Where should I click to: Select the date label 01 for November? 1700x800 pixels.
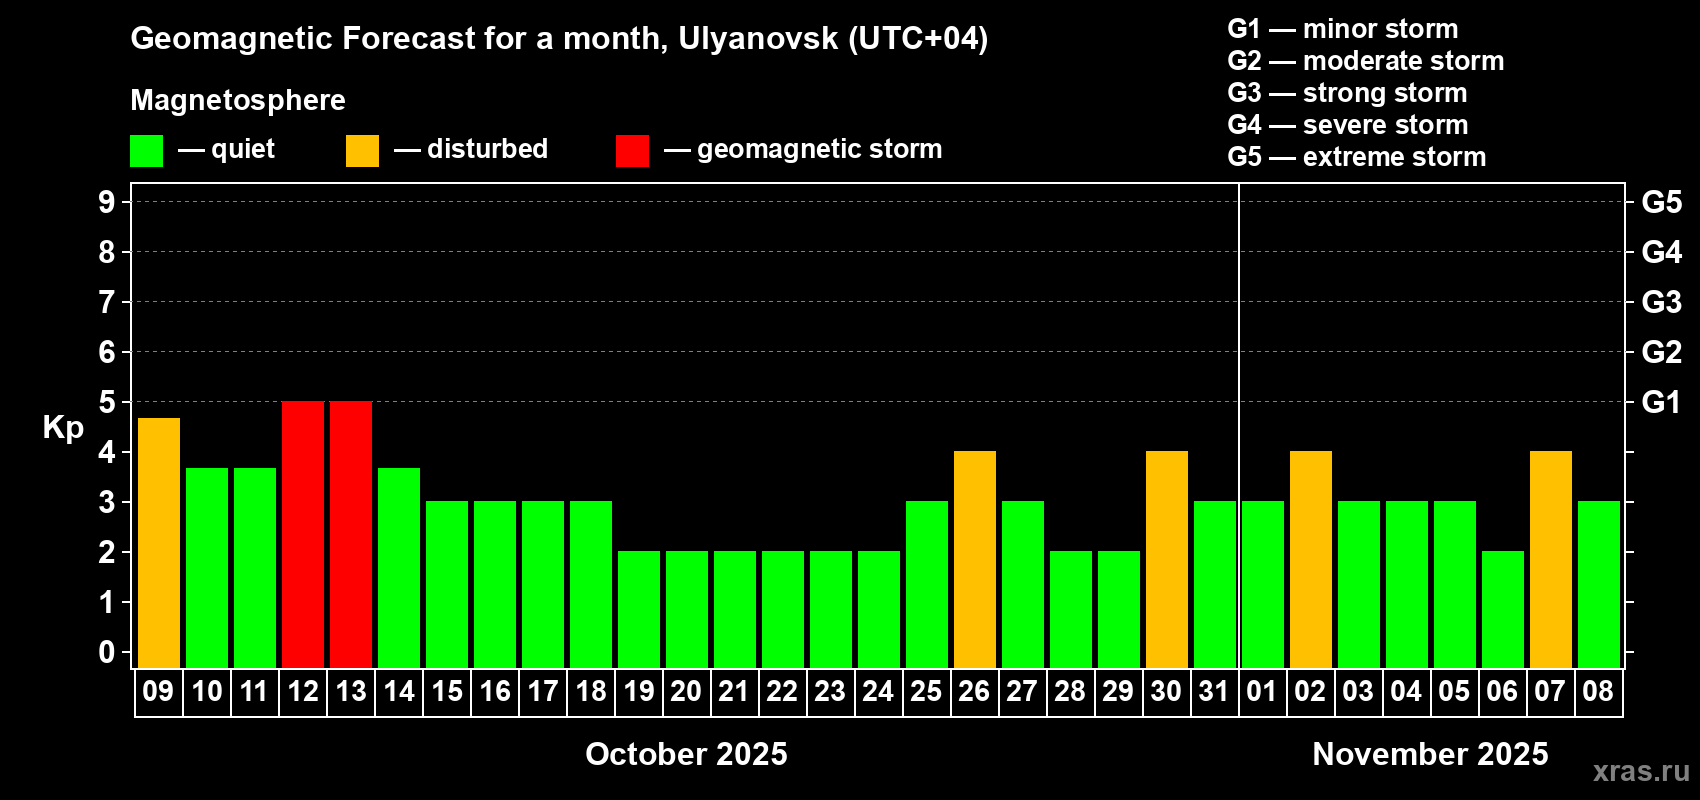[x=1262, y=692]
